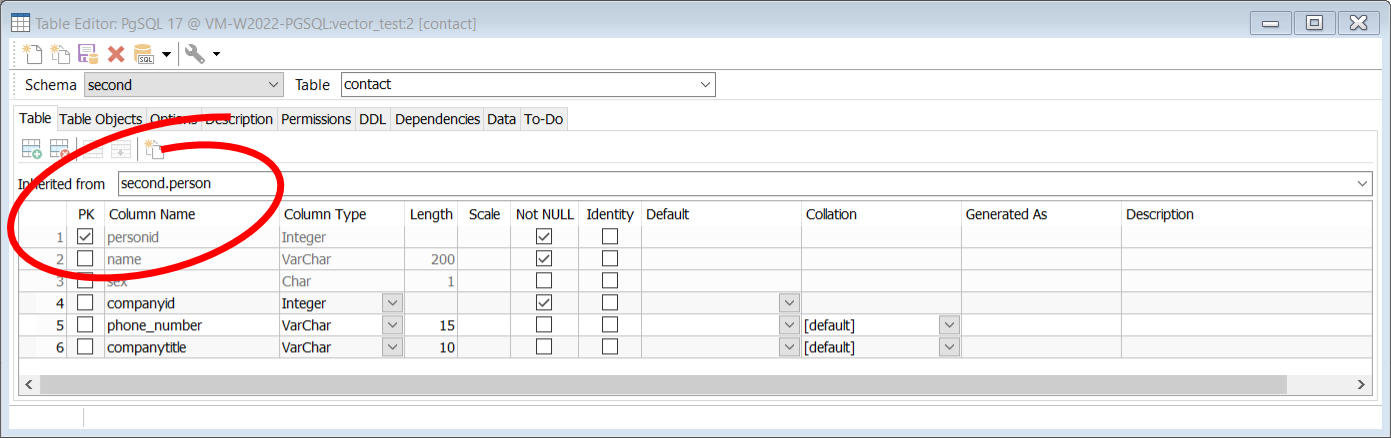Delete column using grid-with-red-x icon
Viewport: 1391px width, 438px height.
click(59, 150)
